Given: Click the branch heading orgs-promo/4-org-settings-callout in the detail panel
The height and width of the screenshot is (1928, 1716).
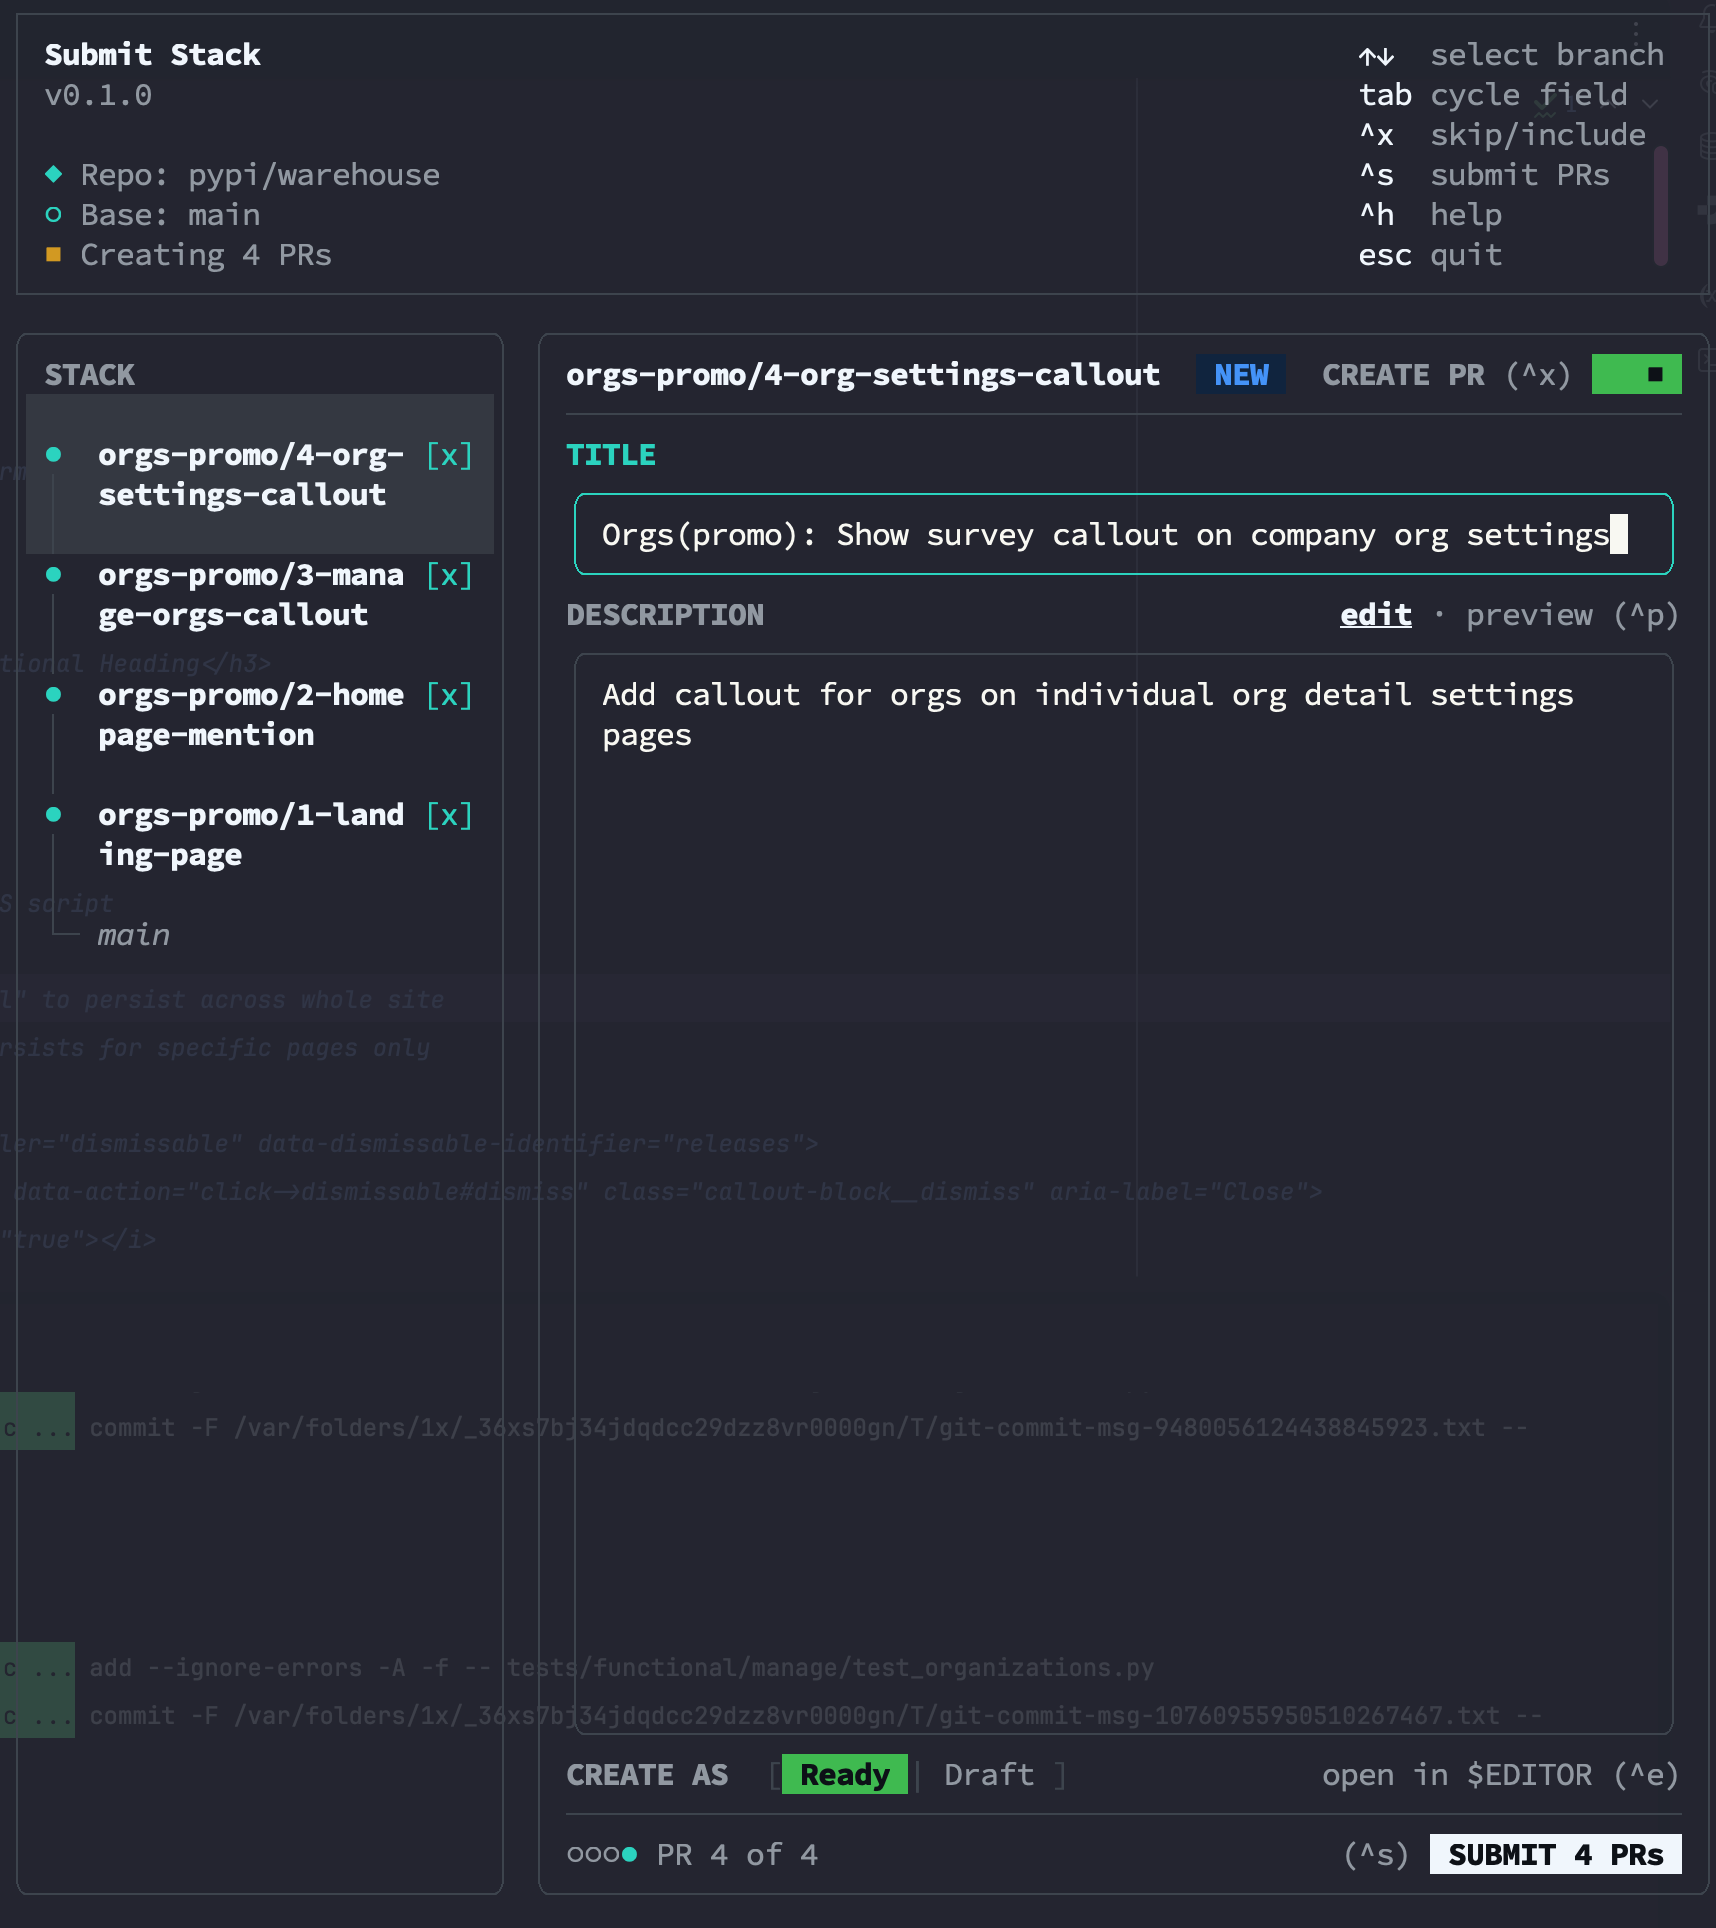Looking at the screenshot, I should [x=863, y=374].
